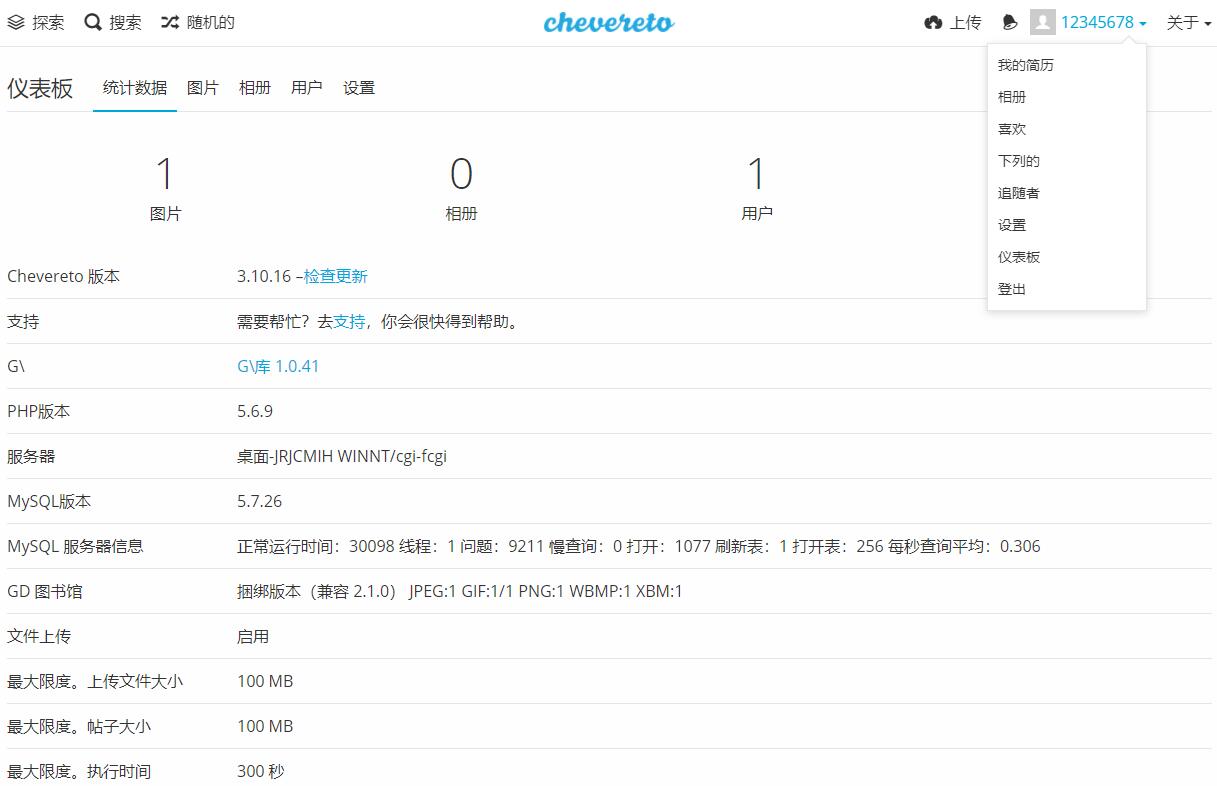Click the 服务器 row label
1217x786 pixels.
point(31,456)
